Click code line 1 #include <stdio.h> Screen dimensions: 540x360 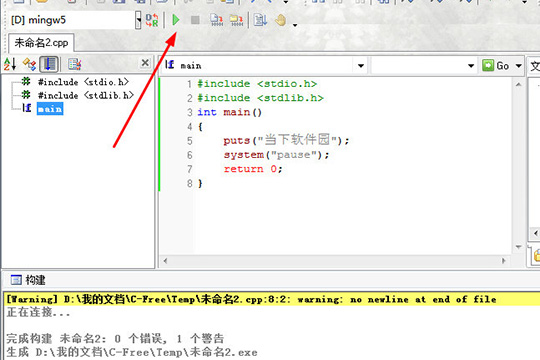pyautogui.click(x=257, y=84)
